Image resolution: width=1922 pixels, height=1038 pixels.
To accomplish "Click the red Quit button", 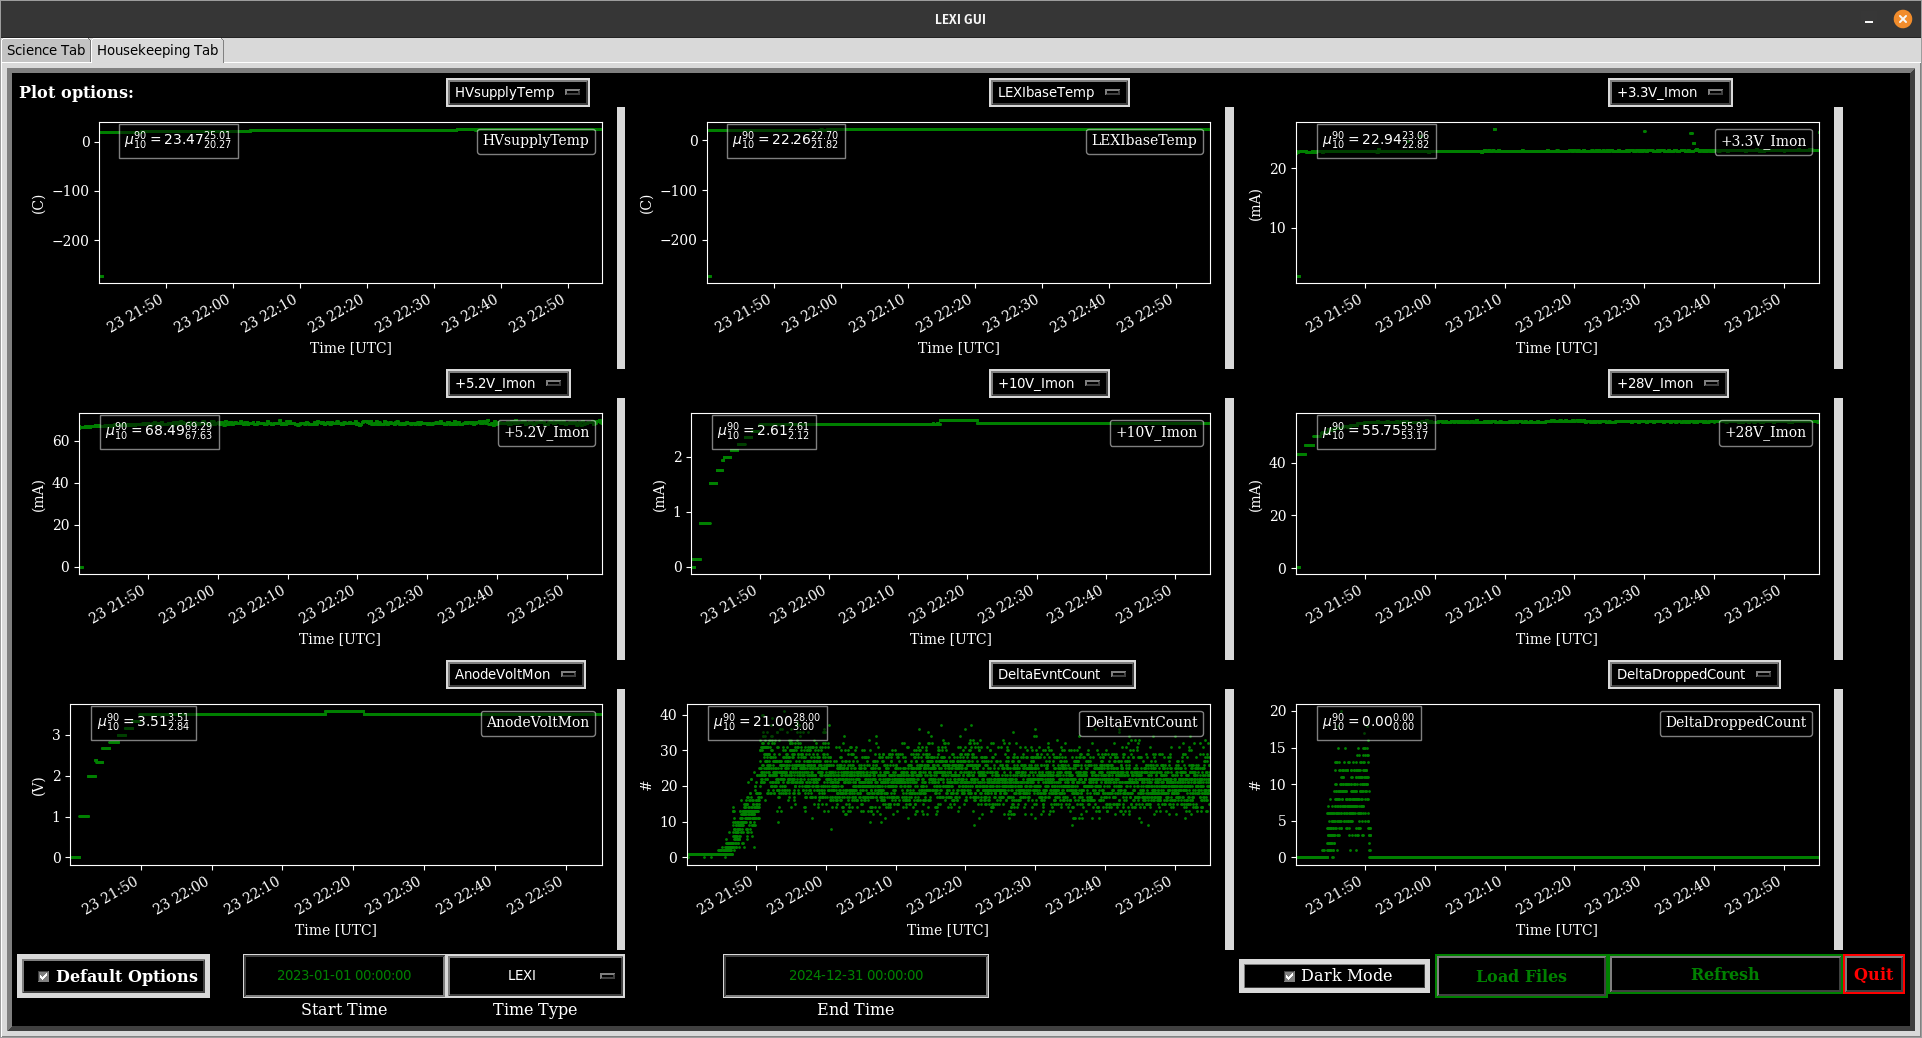I will (1873, 974).
